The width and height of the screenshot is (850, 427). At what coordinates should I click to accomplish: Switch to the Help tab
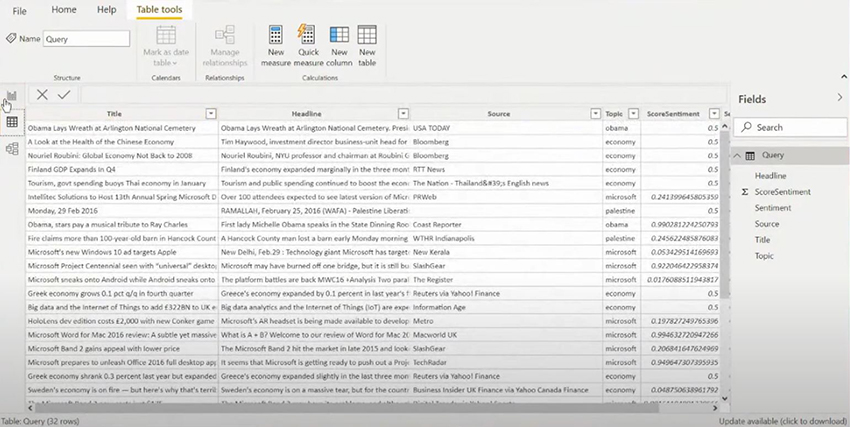[106, 10]
